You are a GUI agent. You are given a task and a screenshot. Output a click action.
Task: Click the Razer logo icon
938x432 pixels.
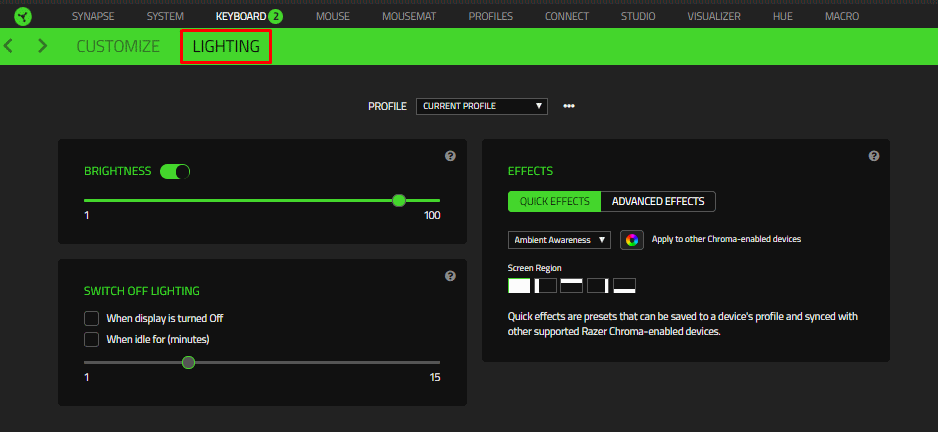tap(23, 16)
